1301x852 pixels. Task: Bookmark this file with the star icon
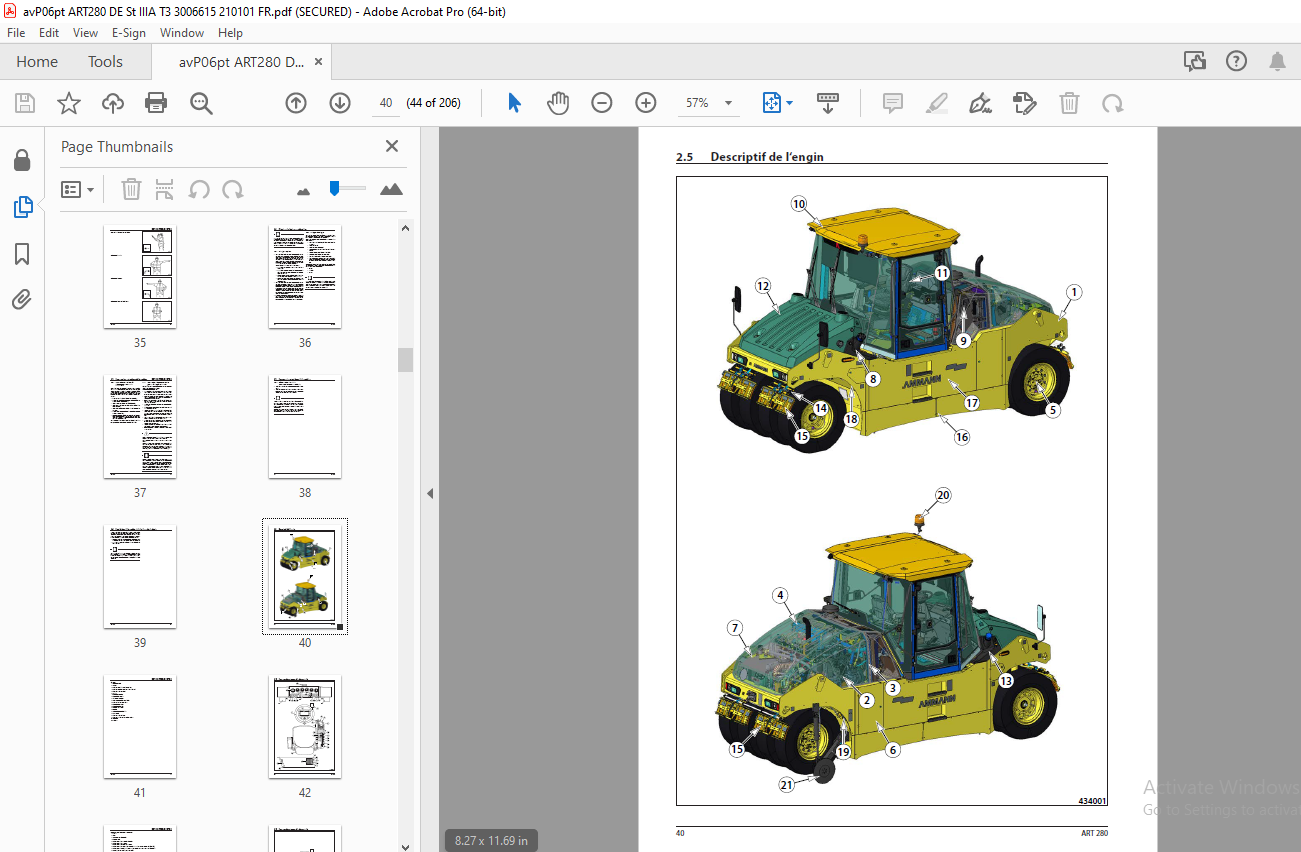pos(68,103)
